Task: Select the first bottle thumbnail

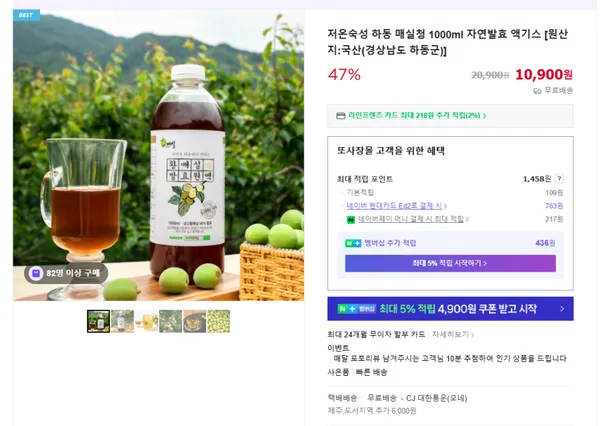Action: [98, 321]
